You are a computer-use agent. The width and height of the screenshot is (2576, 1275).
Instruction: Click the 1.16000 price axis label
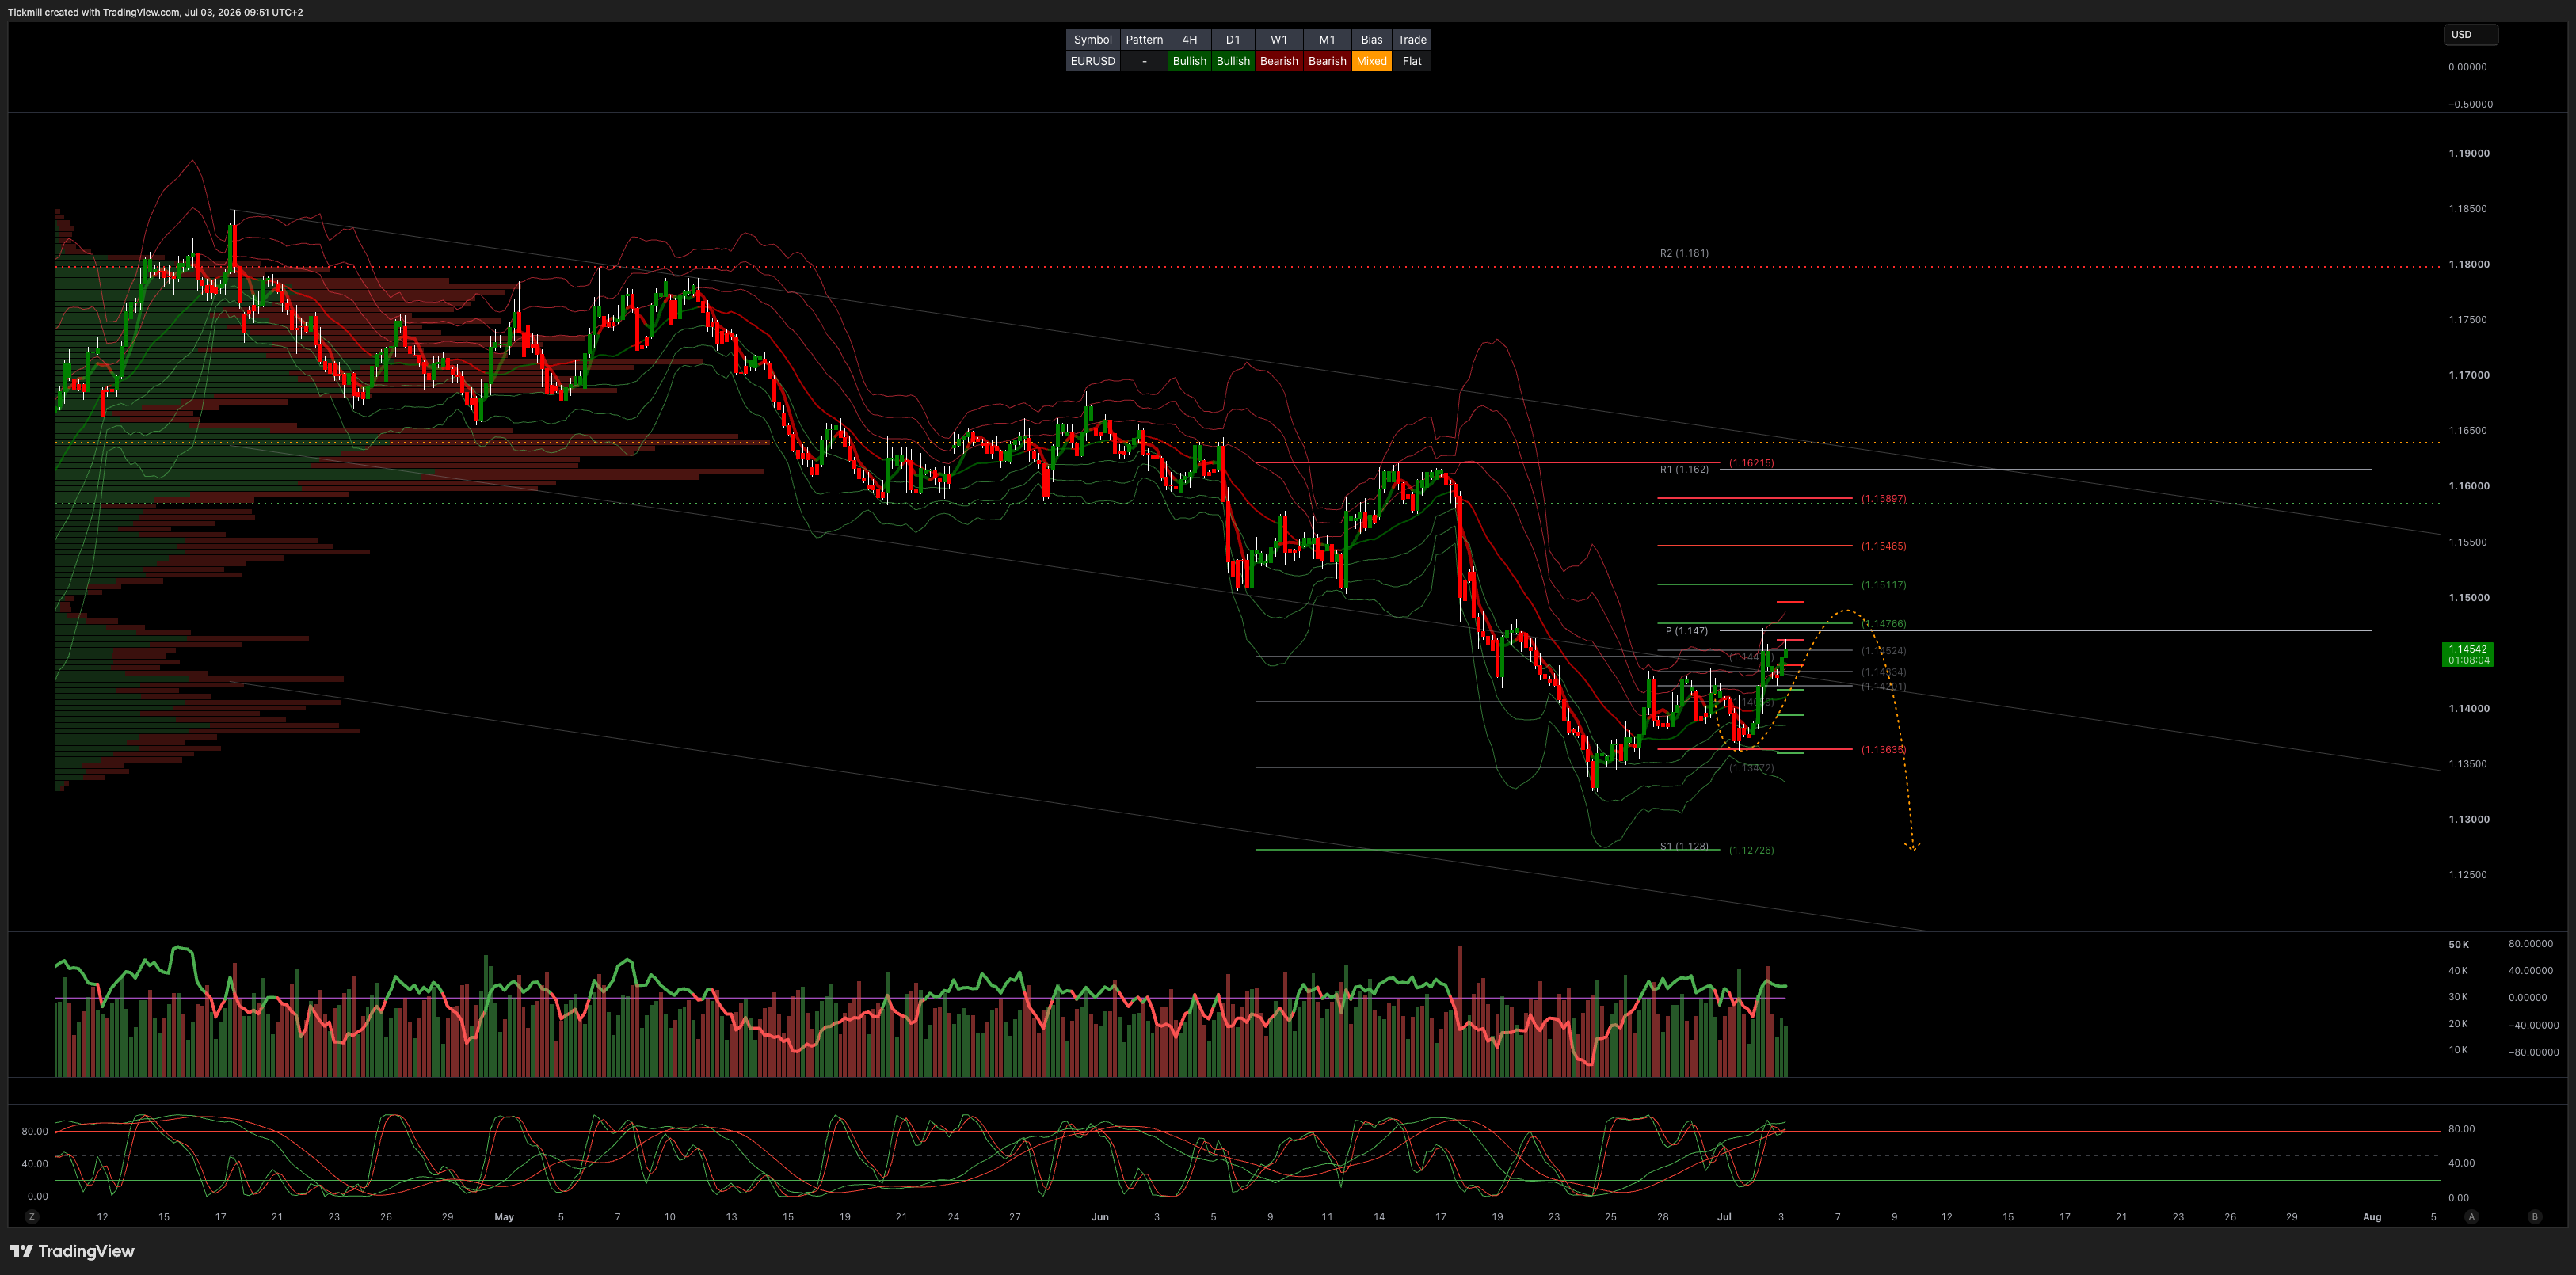pos(2469,486)
